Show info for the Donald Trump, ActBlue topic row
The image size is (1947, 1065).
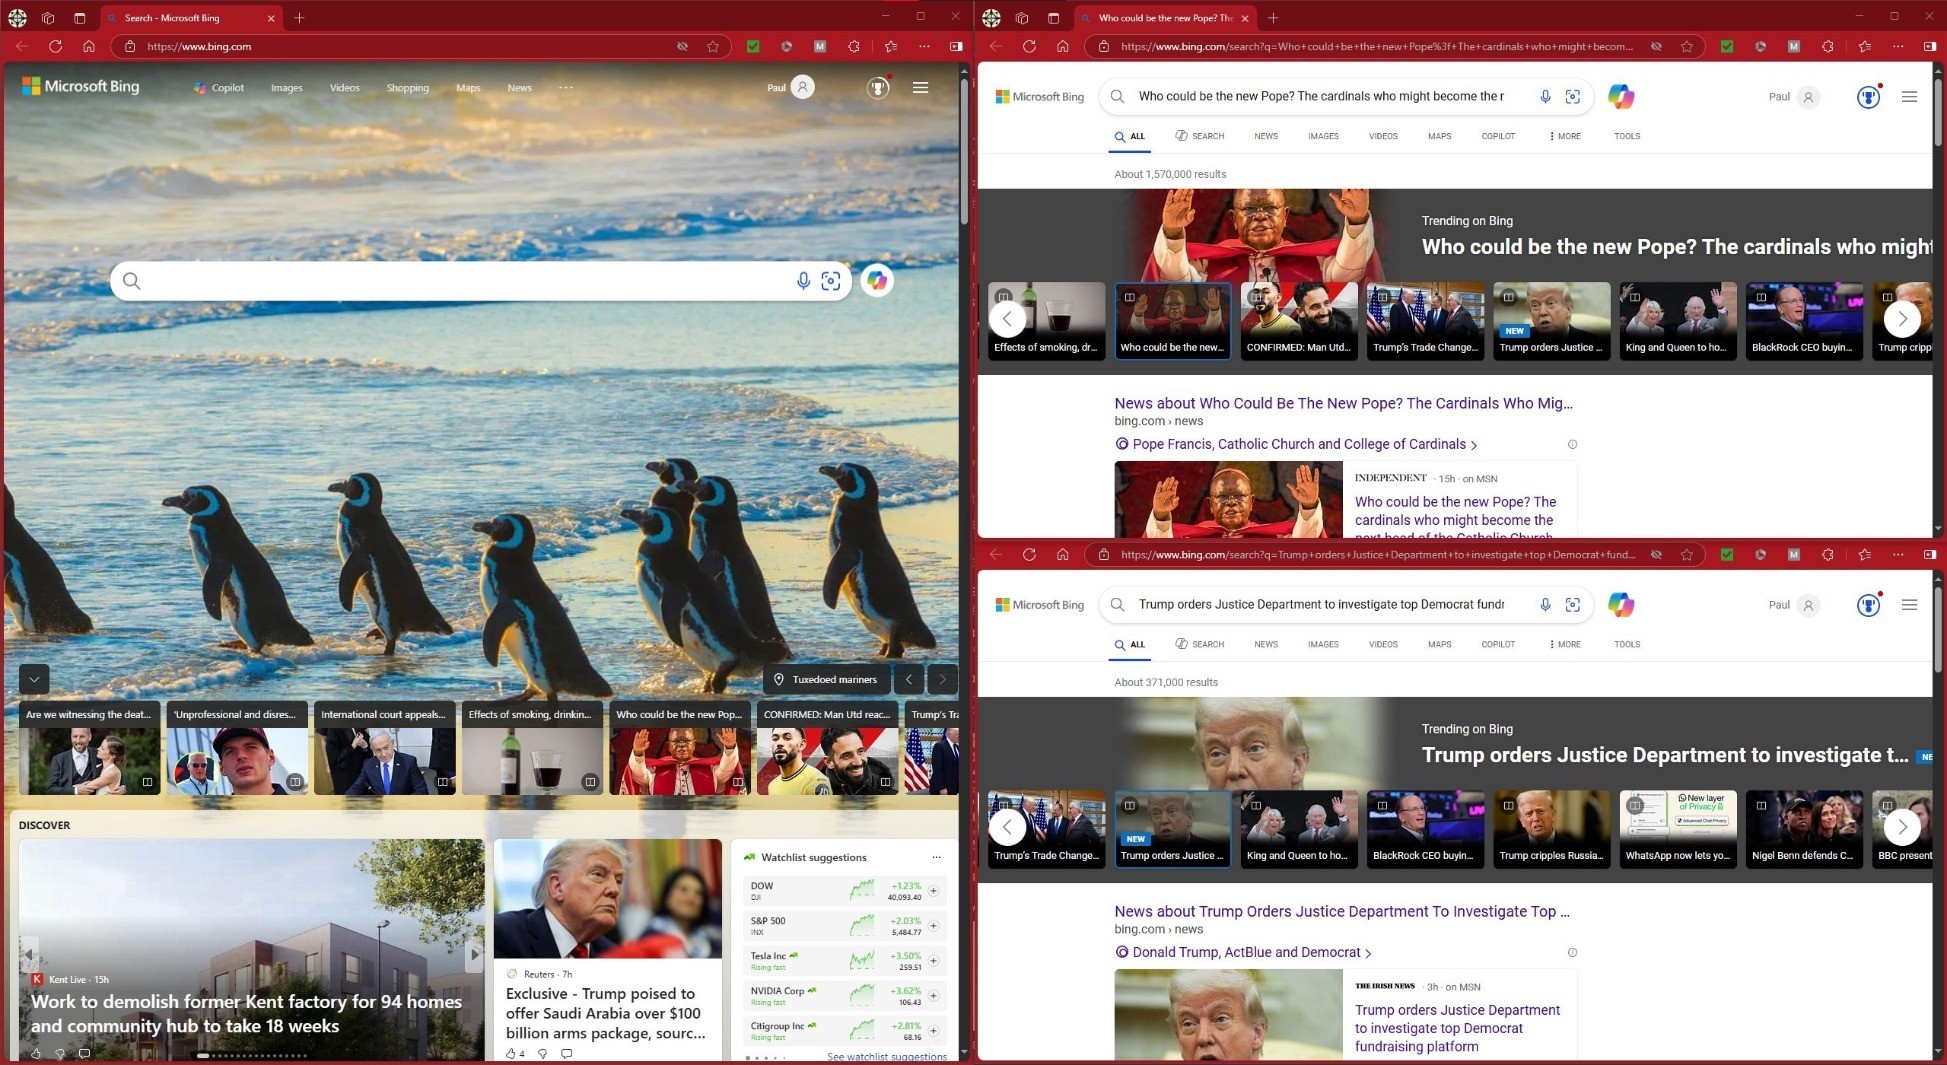coord(1572,952)
